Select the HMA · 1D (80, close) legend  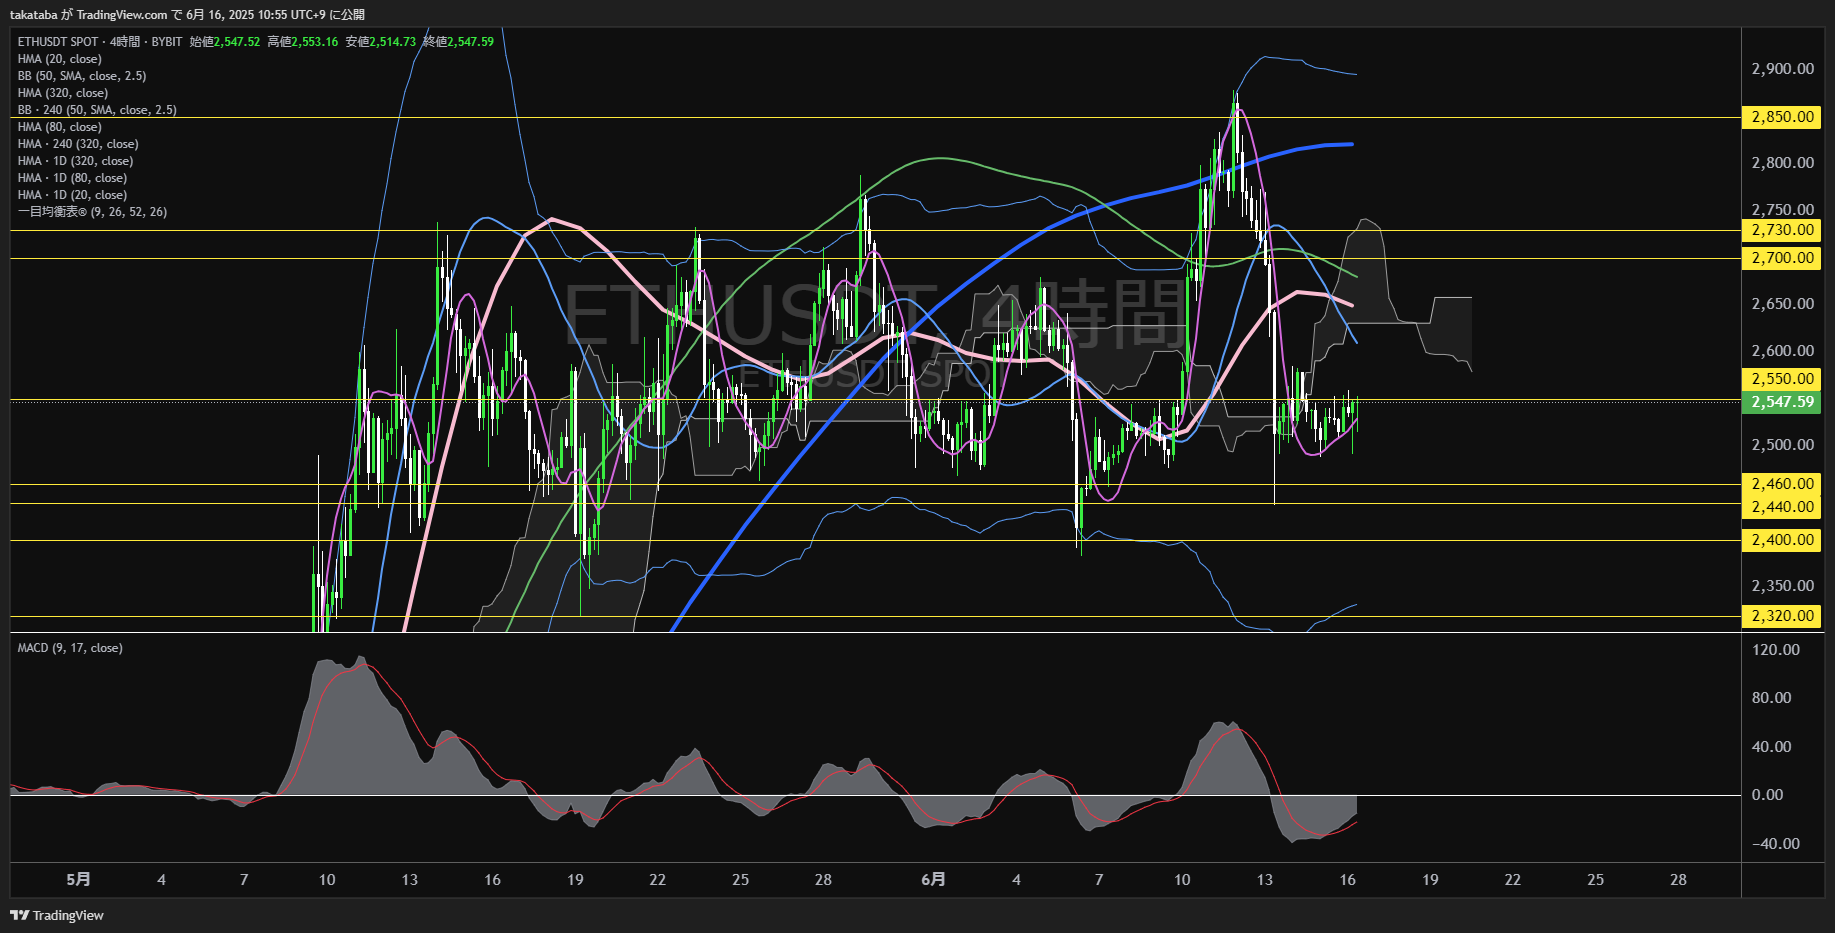pos(72,178)
